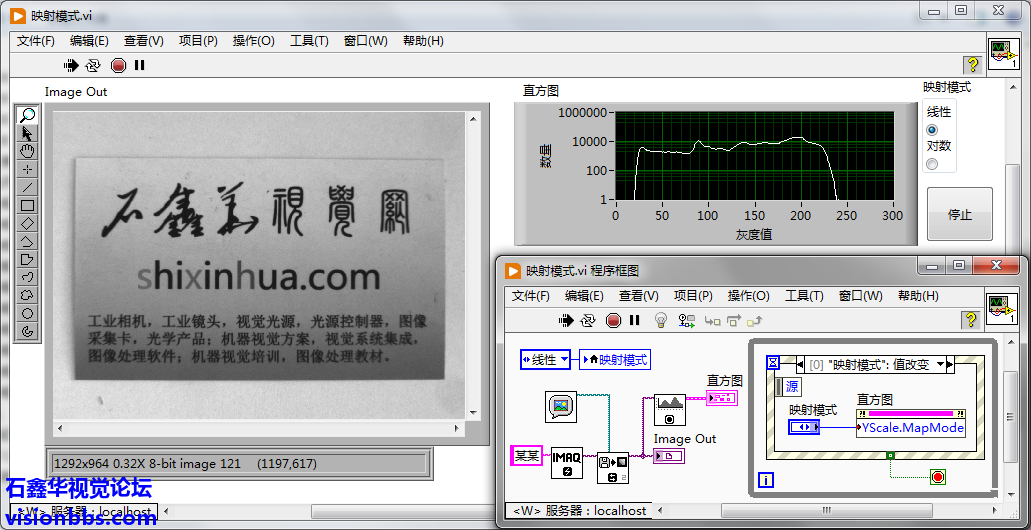Click Run Continuously in front panel toolbar

(93, 65)
